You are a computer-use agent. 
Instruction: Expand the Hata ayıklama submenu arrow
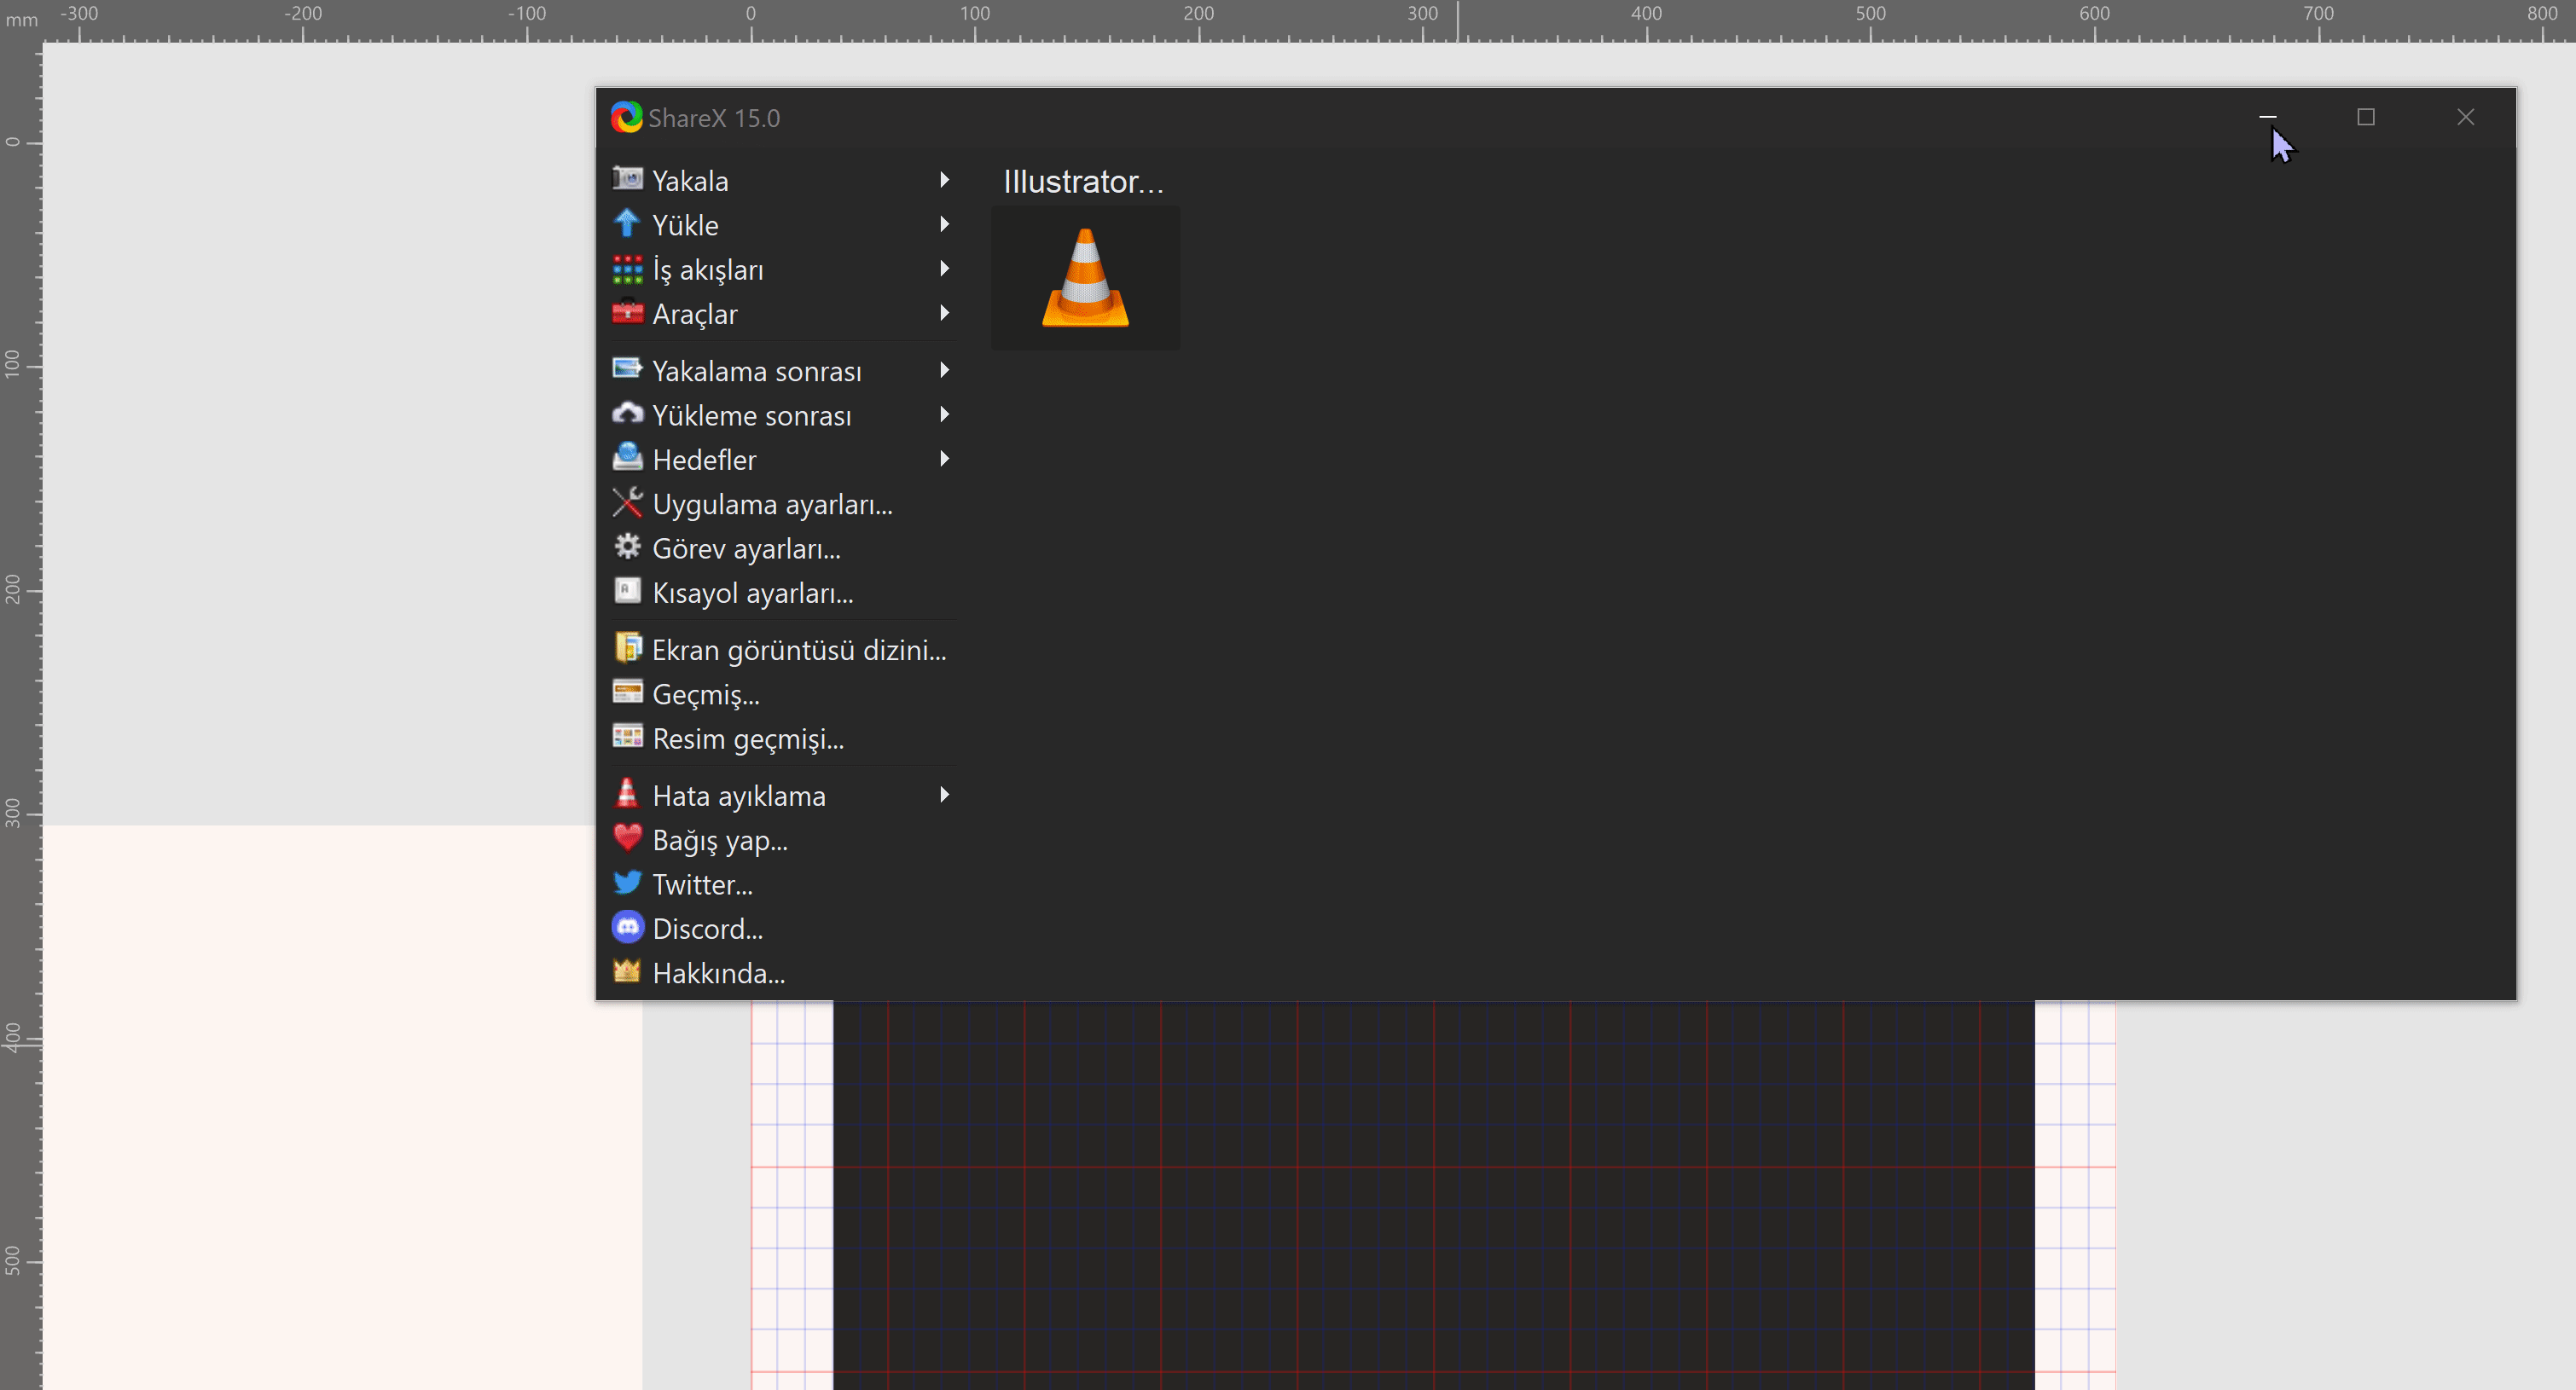coord(944,795)
